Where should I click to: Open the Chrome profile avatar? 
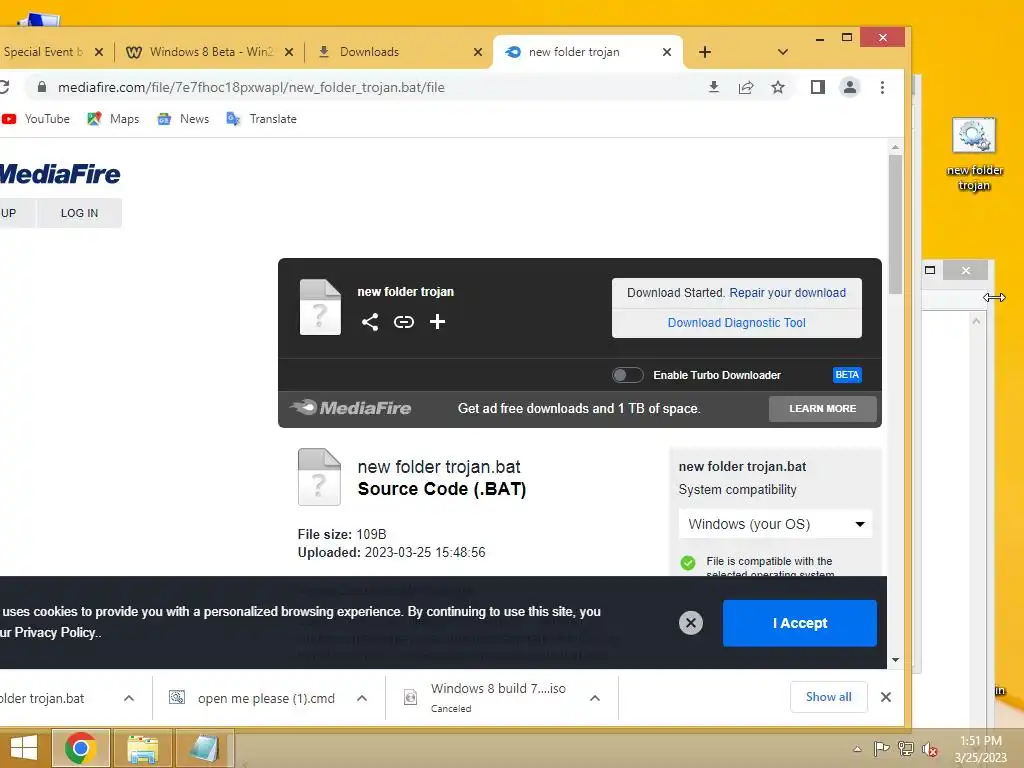[850, 87]
